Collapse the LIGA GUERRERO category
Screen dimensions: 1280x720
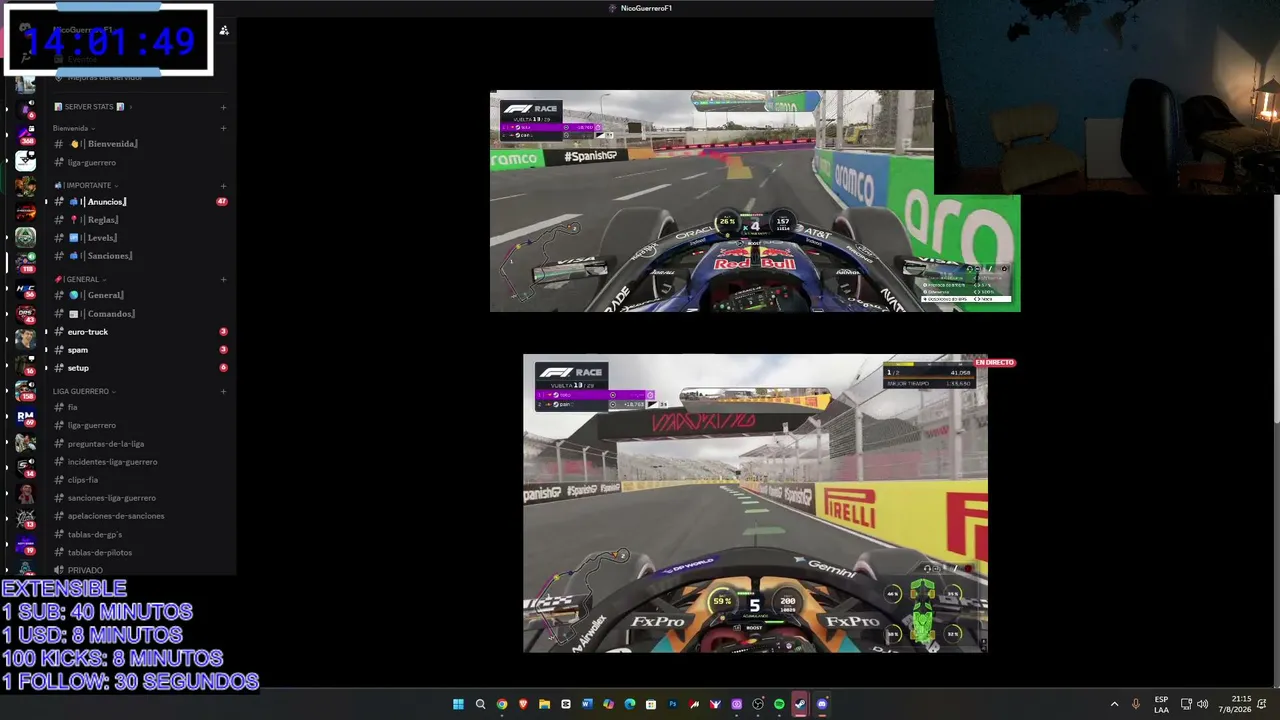pyautogui.click(x=84, y=391)
